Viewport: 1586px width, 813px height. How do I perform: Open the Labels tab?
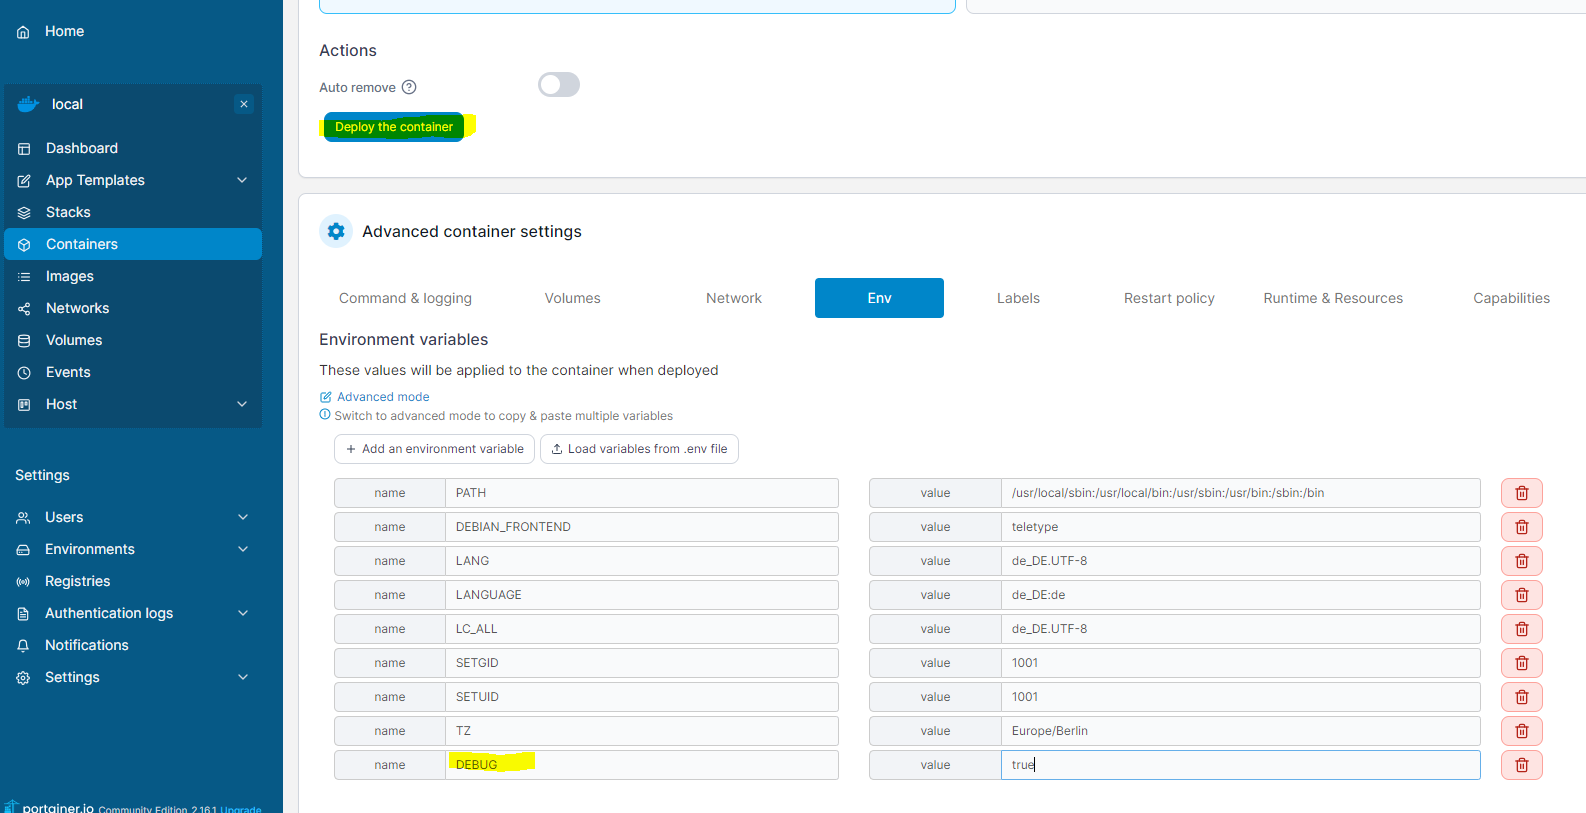tap(1018, 298)
